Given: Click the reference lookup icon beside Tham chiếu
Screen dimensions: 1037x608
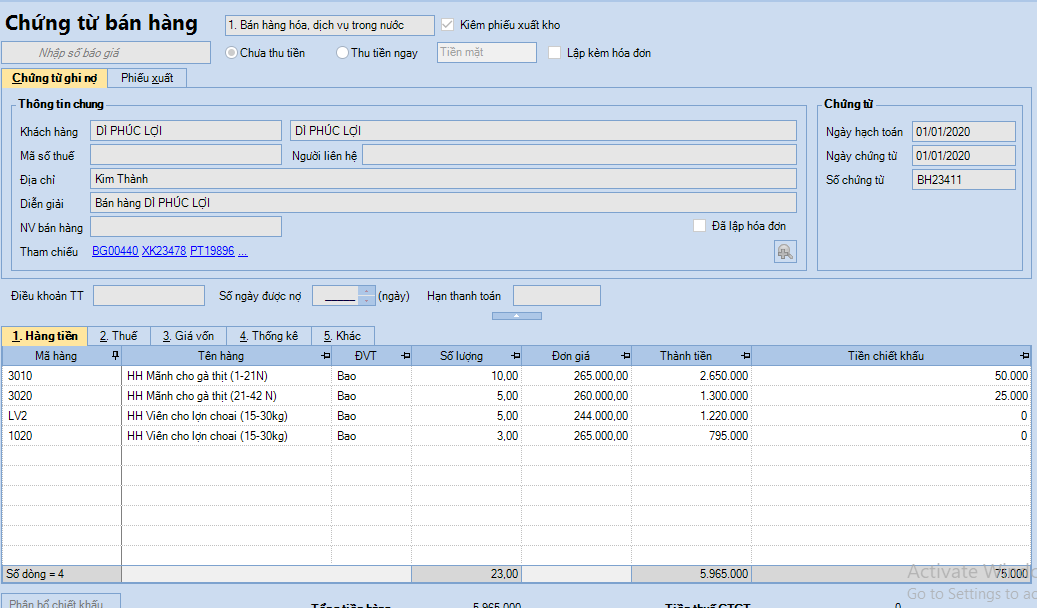Looking at the screenshot, I should (x=785, y=252).
